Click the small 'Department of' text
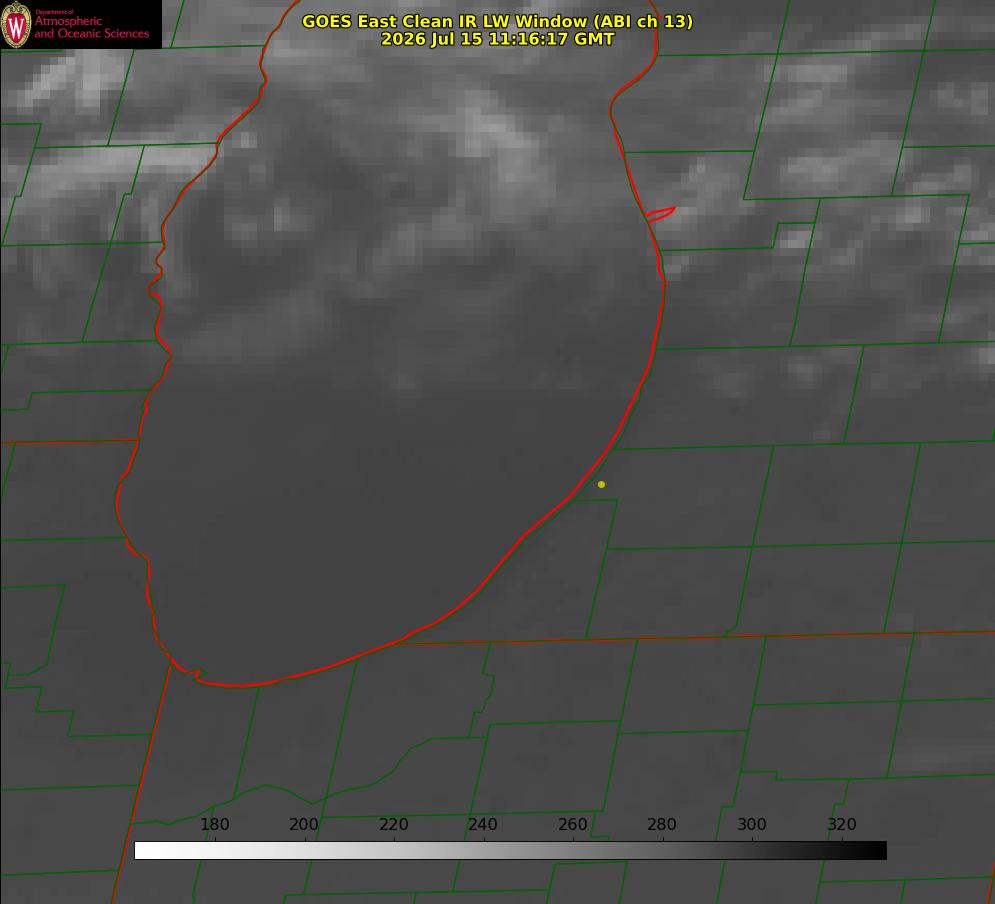The image size is (995, 904). 54,12
